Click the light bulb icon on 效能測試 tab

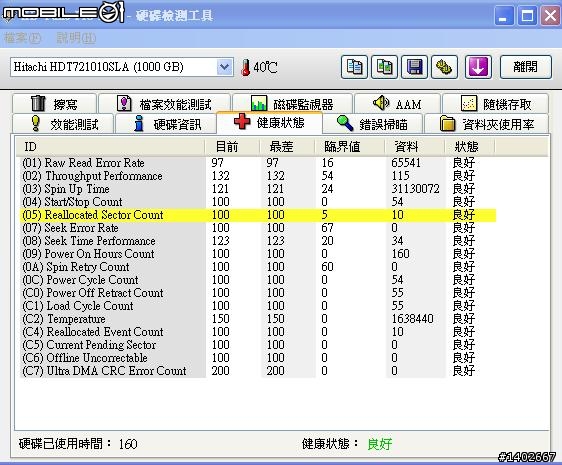coord(36,123)
